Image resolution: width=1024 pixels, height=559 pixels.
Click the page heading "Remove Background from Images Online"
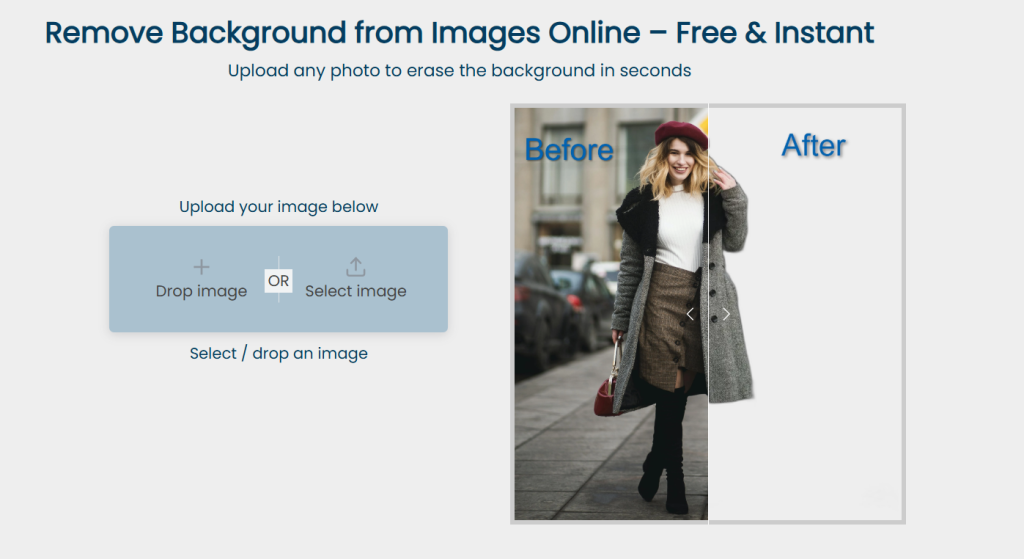459,33
